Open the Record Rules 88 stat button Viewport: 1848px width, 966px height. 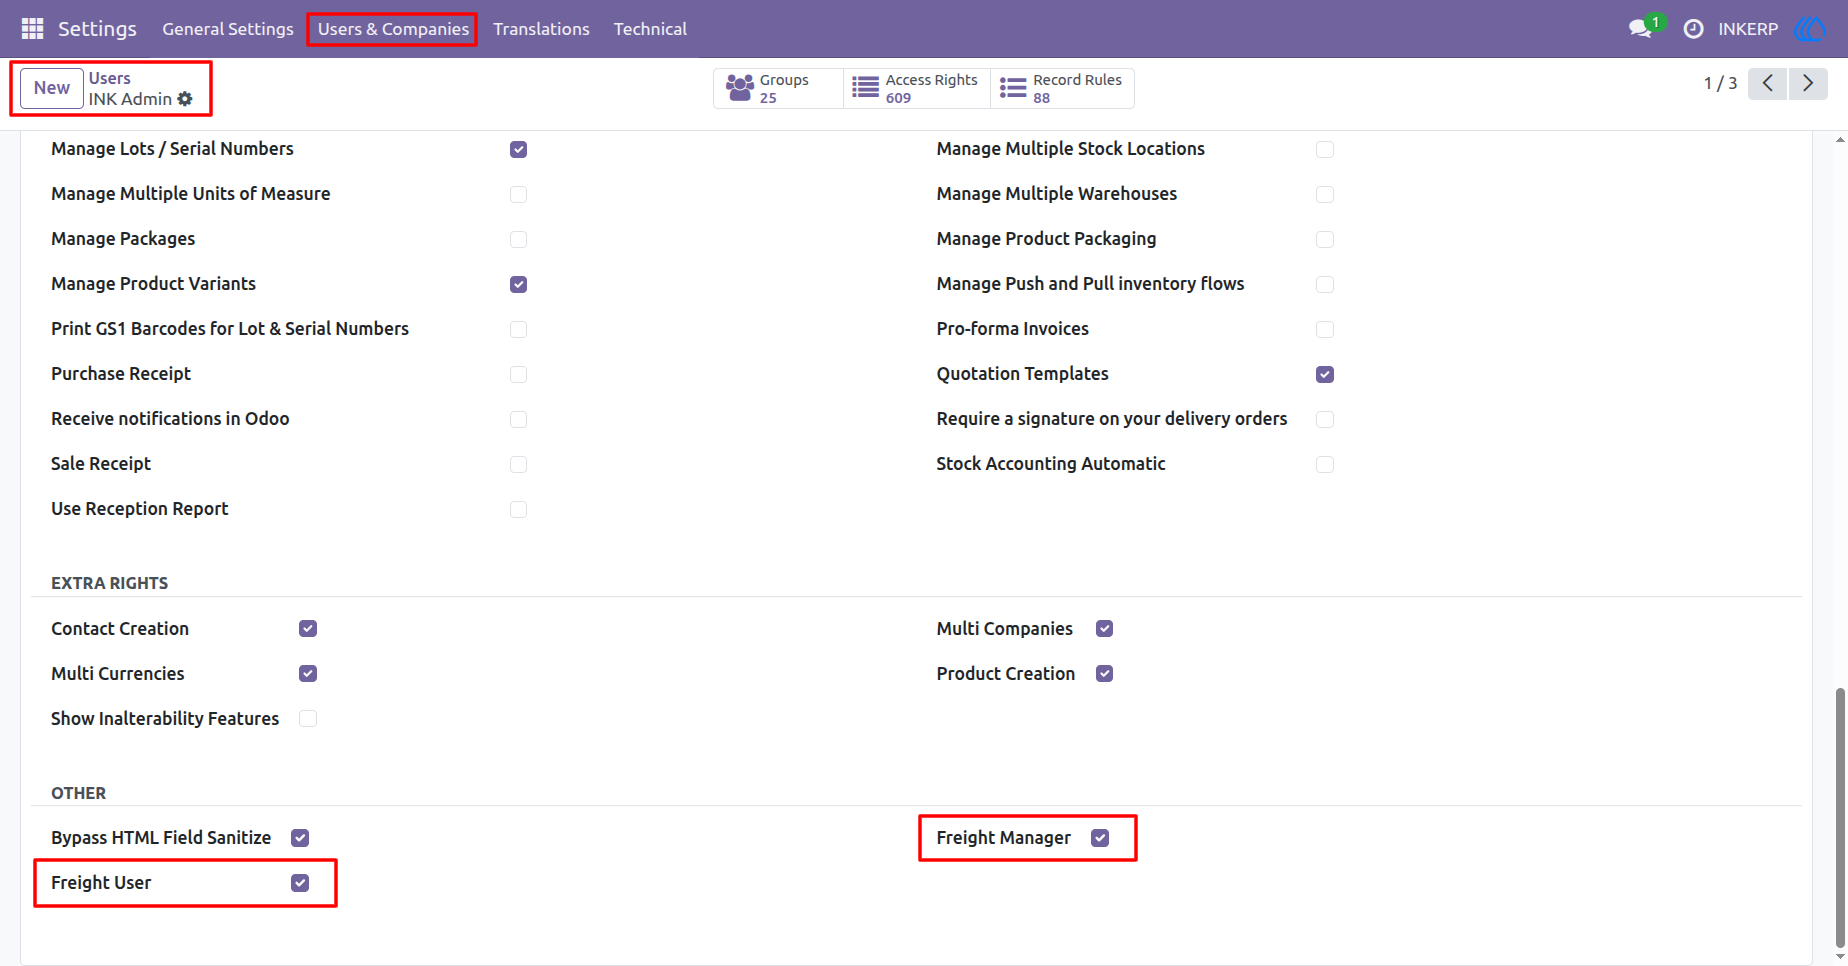pos(1062,88)
